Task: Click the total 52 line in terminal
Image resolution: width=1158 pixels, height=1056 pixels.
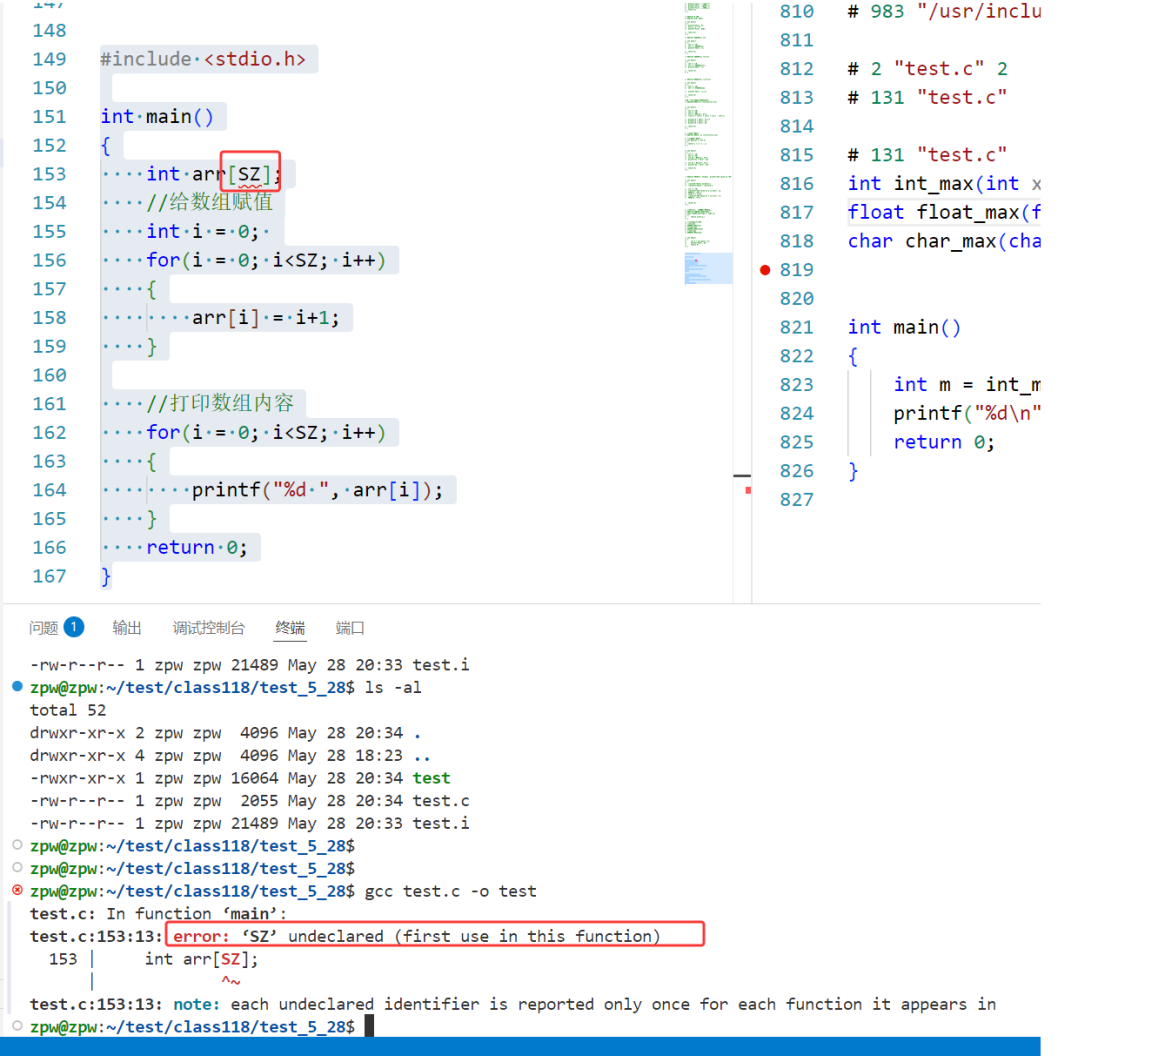Action: coord(68,710)
